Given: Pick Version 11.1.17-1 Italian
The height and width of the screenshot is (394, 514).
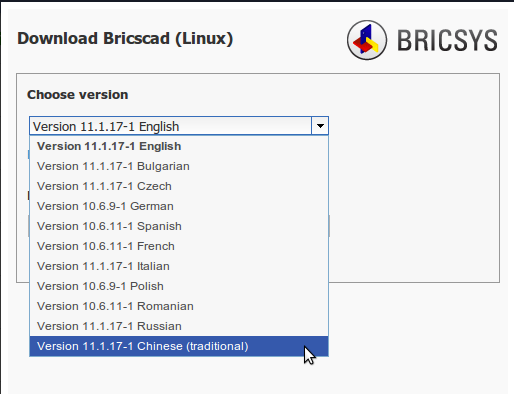Looking at the screenshot, I should [179, 266].
